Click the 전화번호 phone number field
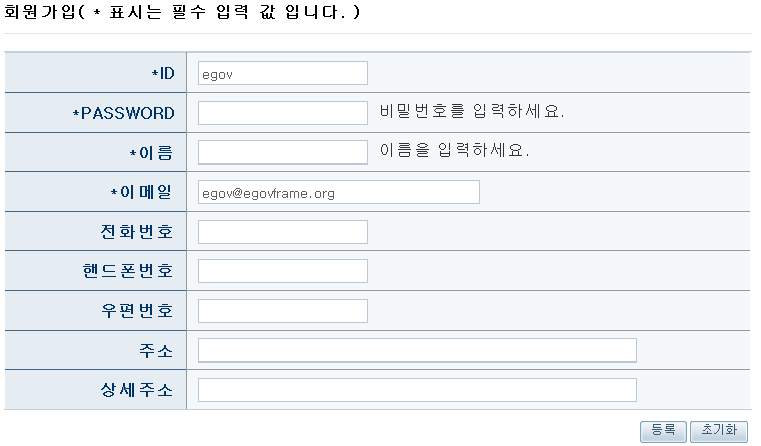Screen dimensions: 761x446 point(282,232)
